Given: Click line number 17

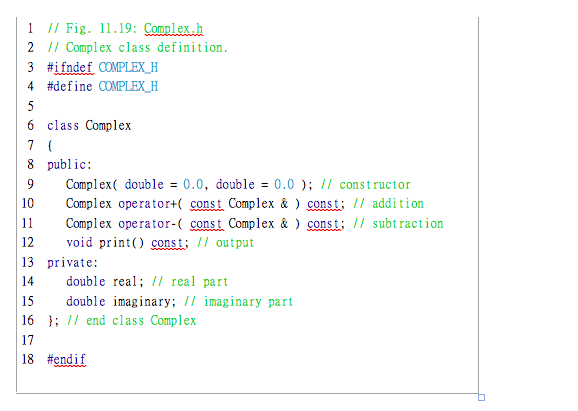Looking at the screenshot, I should click(27, 340).
